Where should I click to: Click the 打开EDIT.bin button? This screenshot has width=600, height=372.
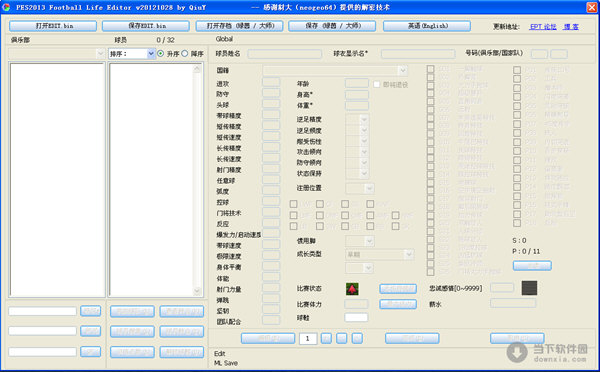pyautogui.click(x=53, y=26)
